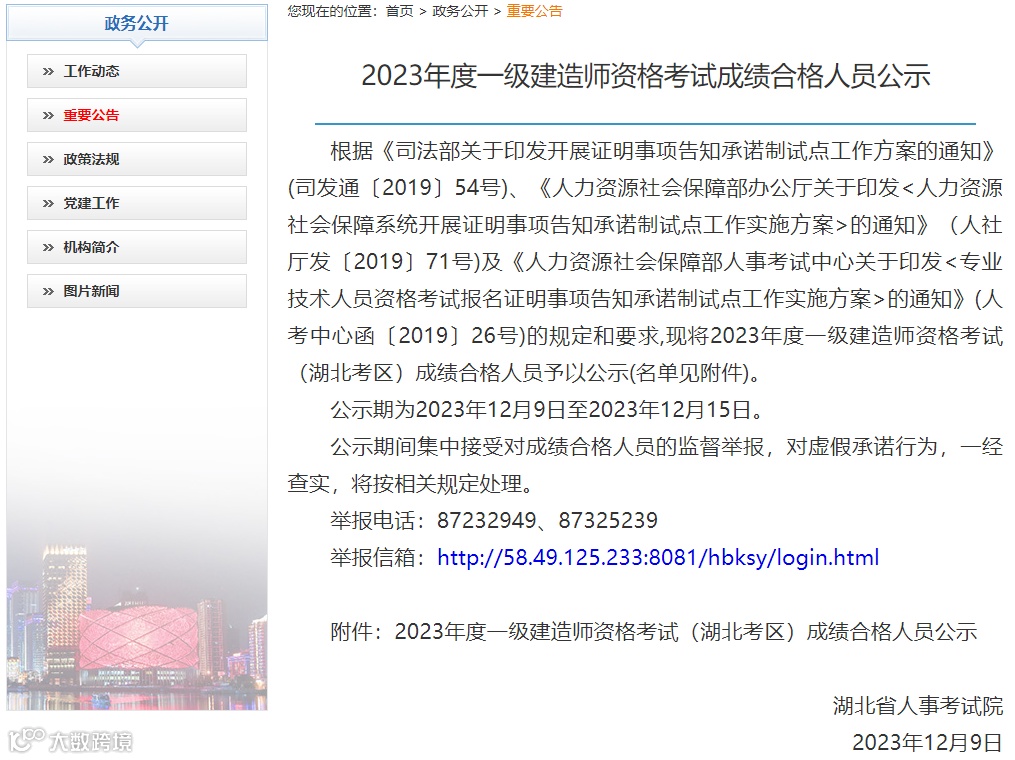The image size is (1015, 760).
Task: Click the city night skyline image
Action: click(137, 628)
